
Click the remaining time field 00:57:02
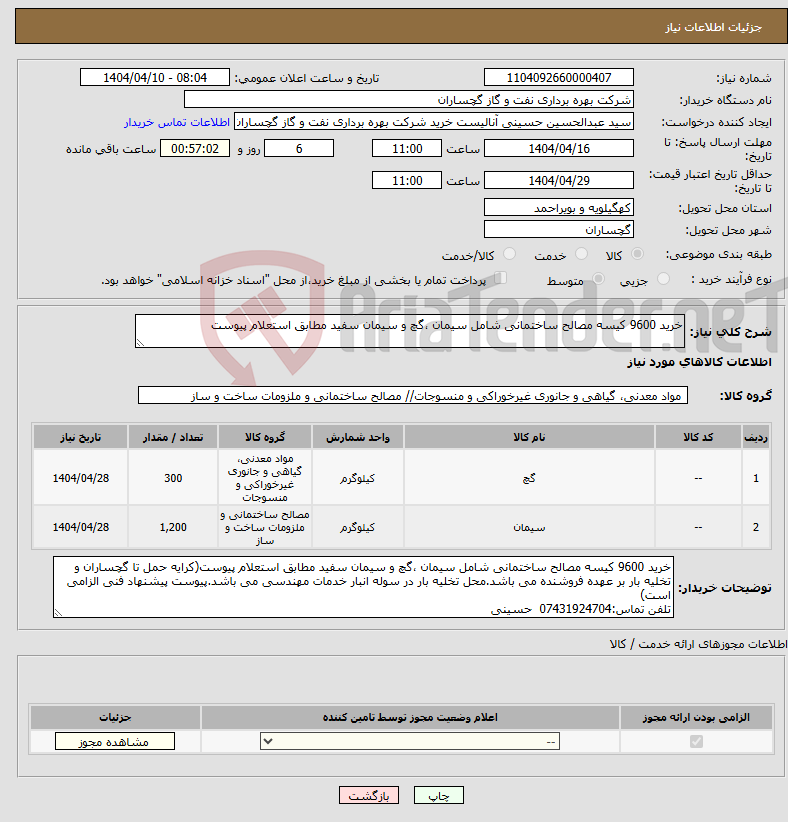pos(195,148)
